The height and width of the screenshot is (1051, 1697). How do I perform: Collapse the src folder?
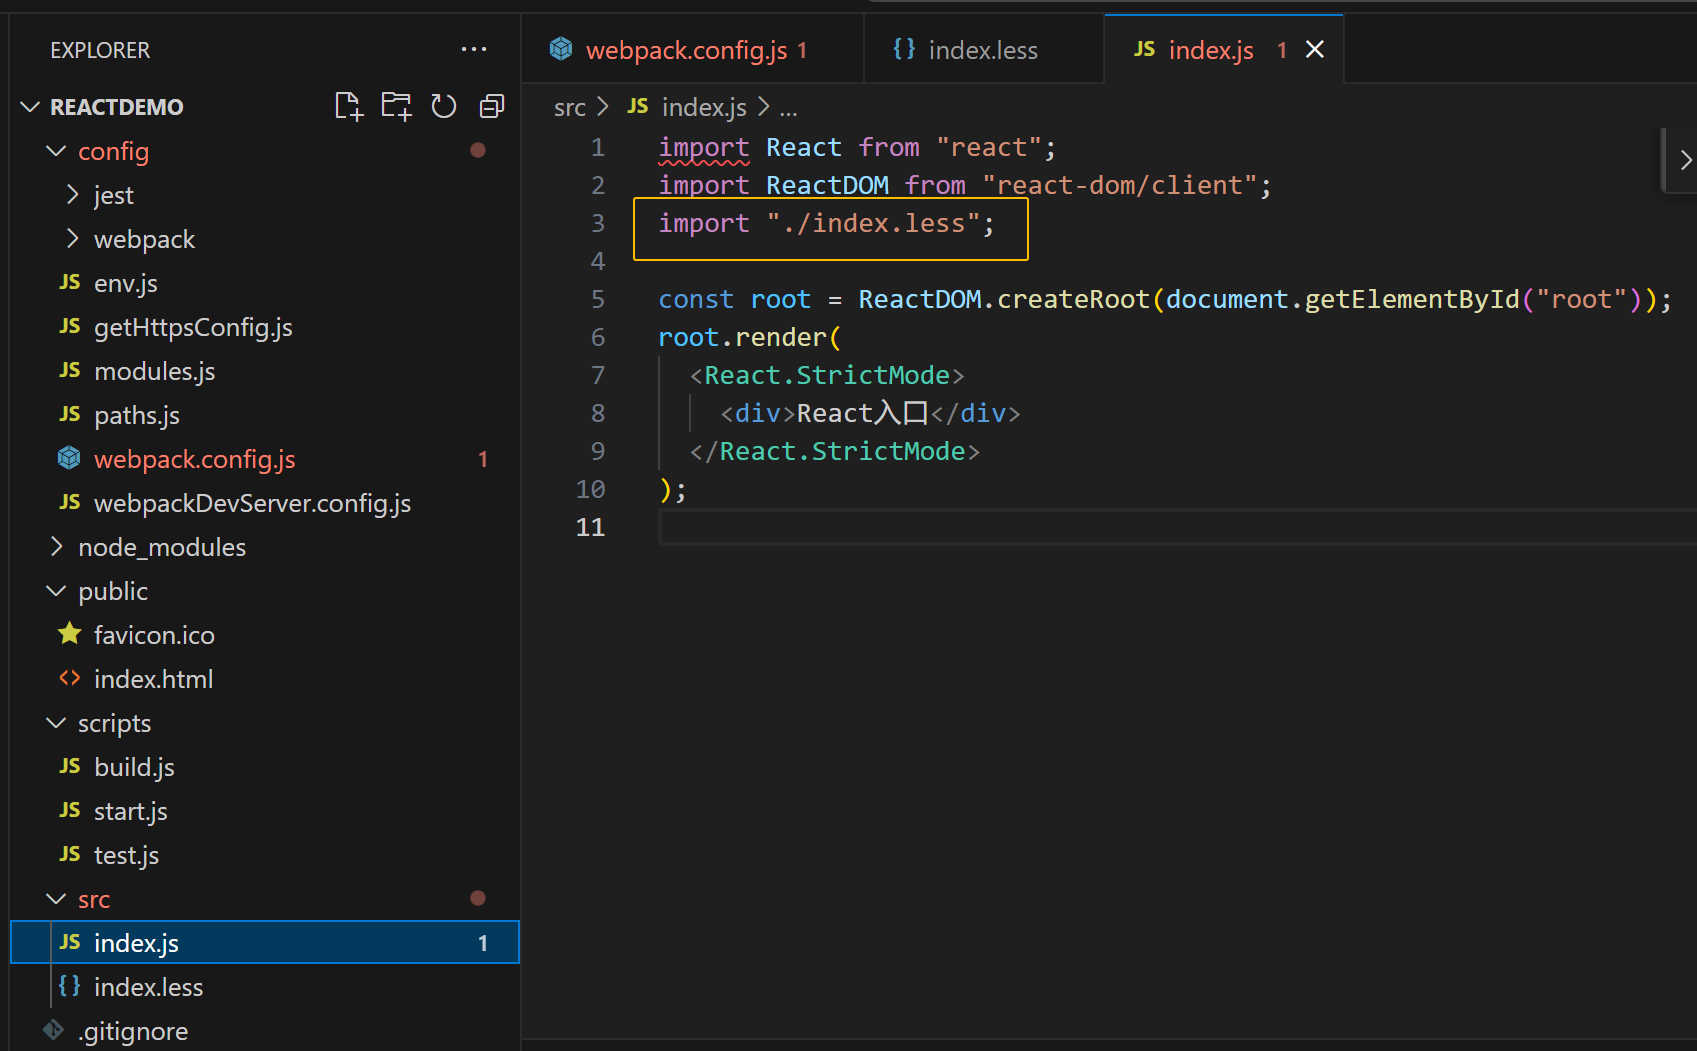pyautogui.click(x=56, y=899)
